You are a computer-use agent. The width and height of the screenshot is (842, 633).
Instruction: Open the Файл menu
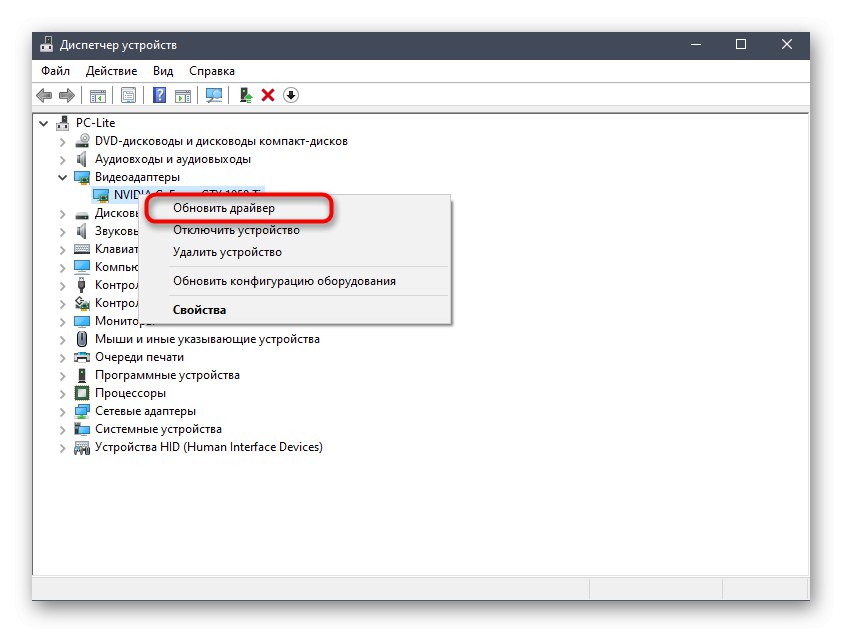coord(55,70)
